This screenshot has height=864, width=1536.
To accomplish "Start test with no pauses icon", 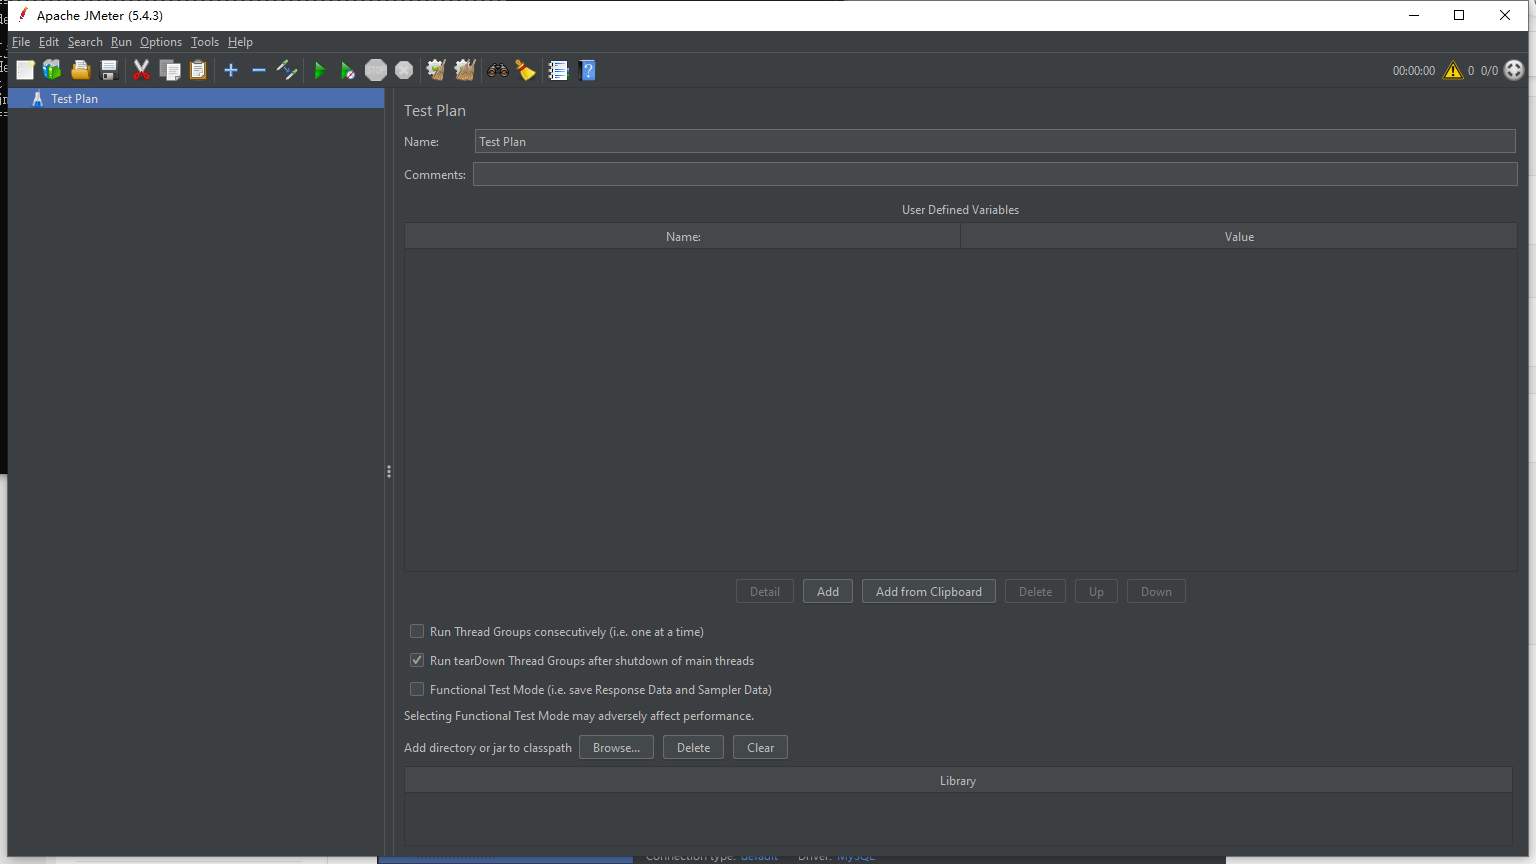I will click(x=347, y=70).
